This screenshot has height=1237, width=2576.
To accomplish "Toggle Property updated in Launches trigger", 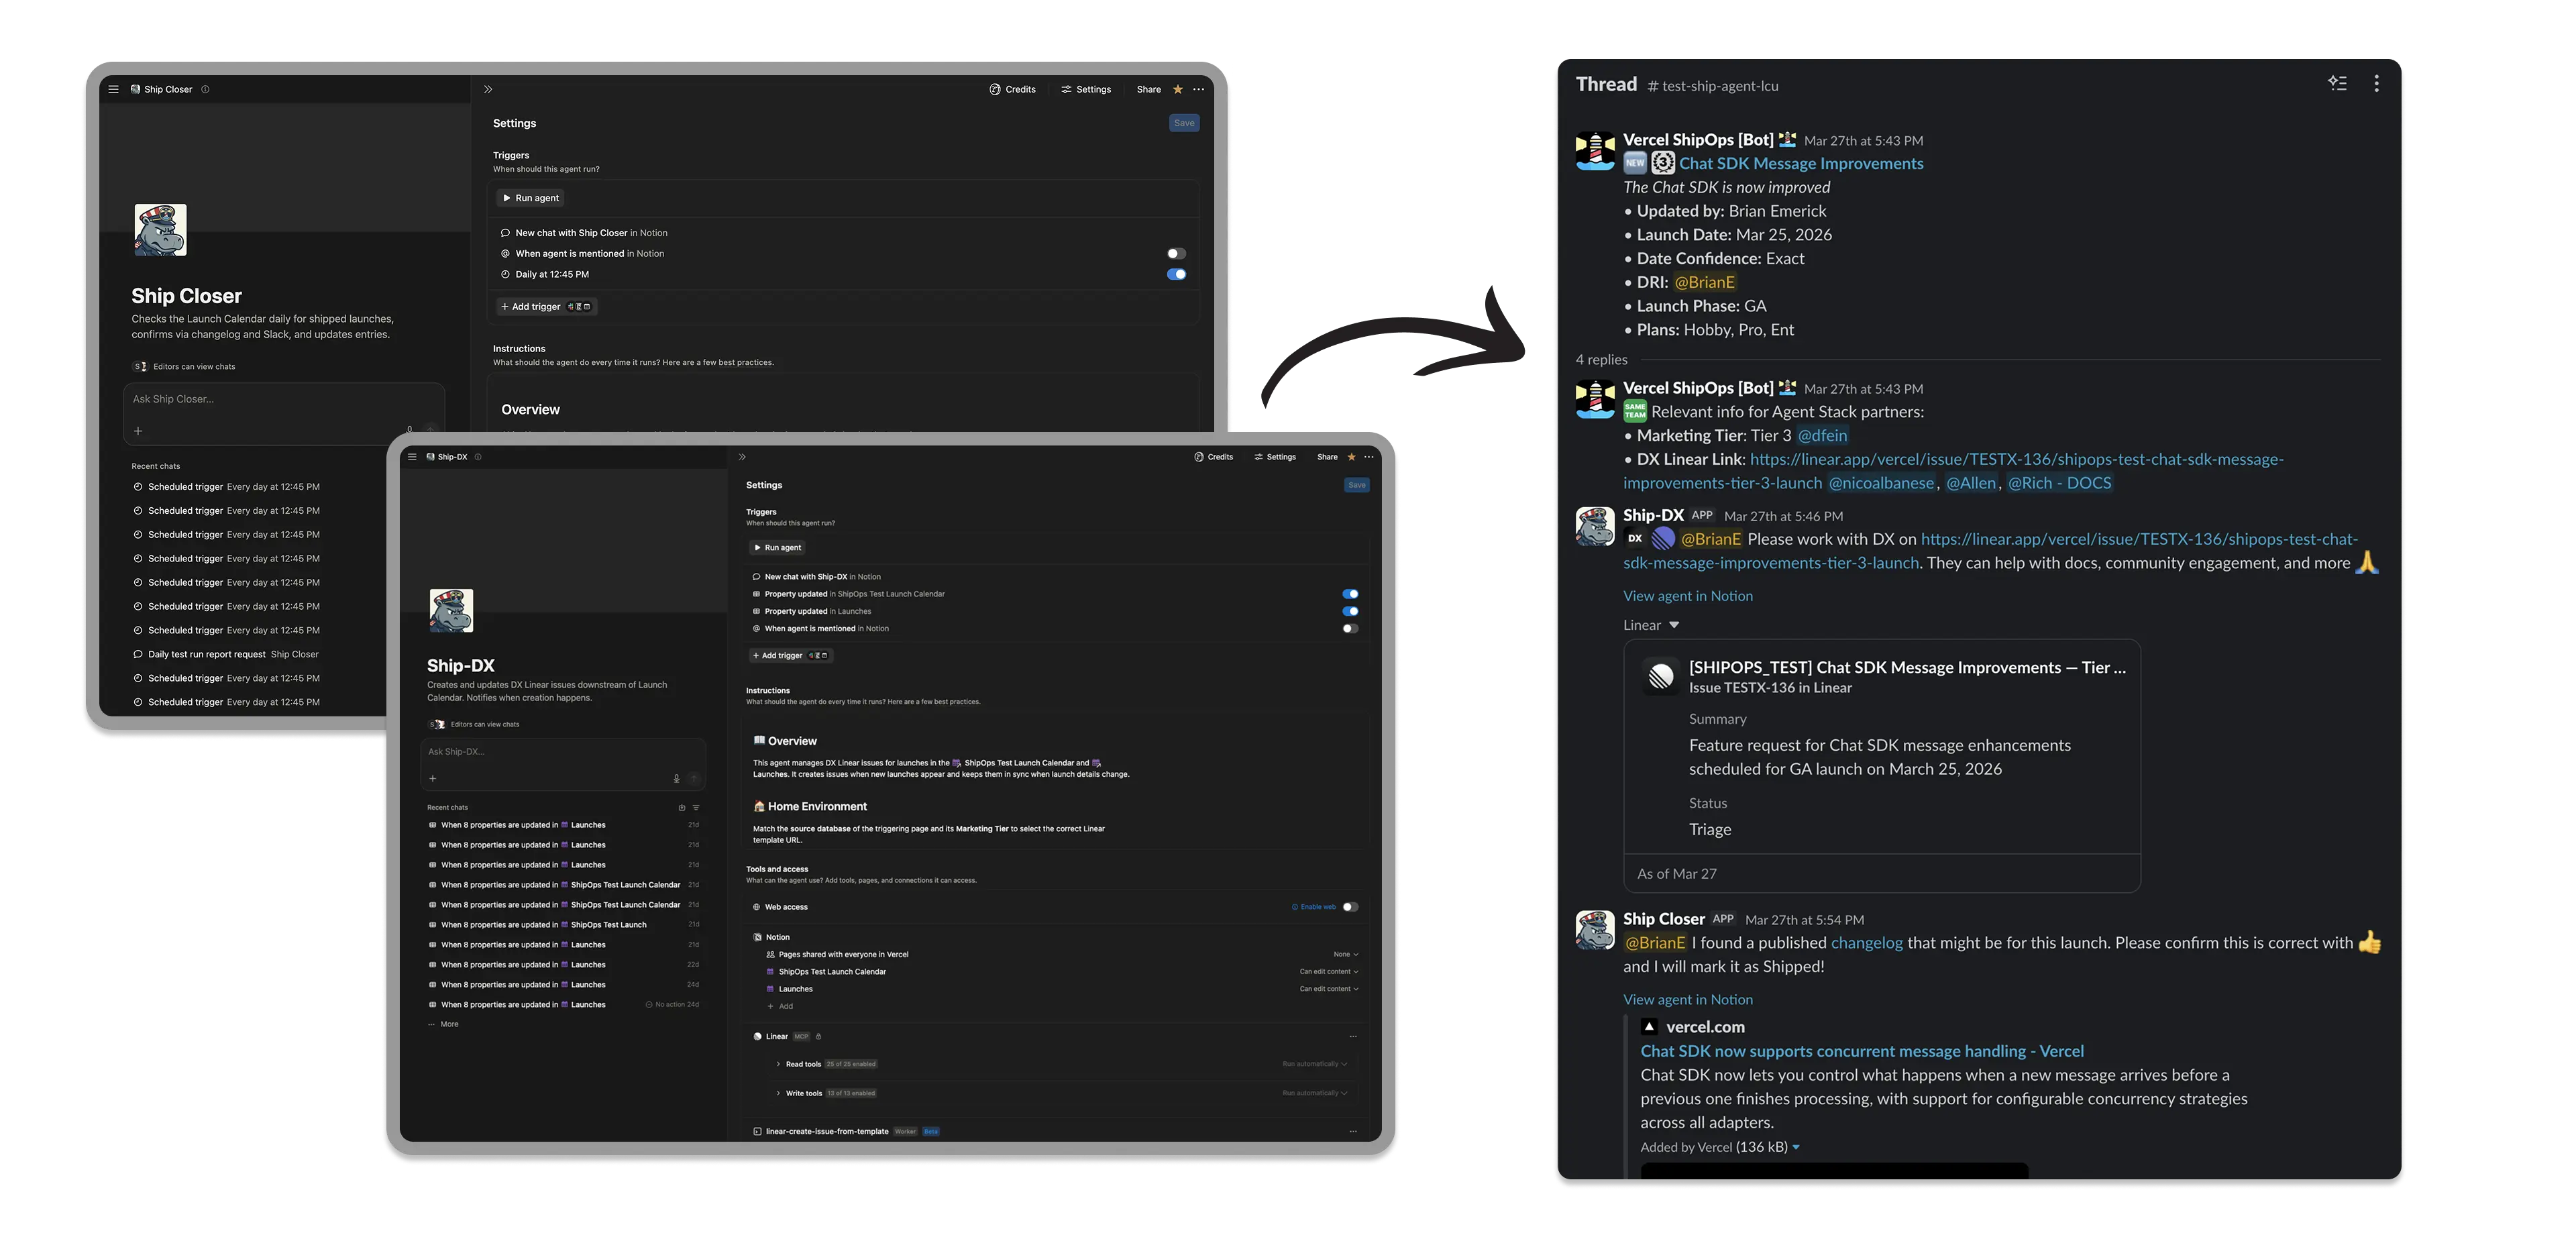I will point(1350,611).
